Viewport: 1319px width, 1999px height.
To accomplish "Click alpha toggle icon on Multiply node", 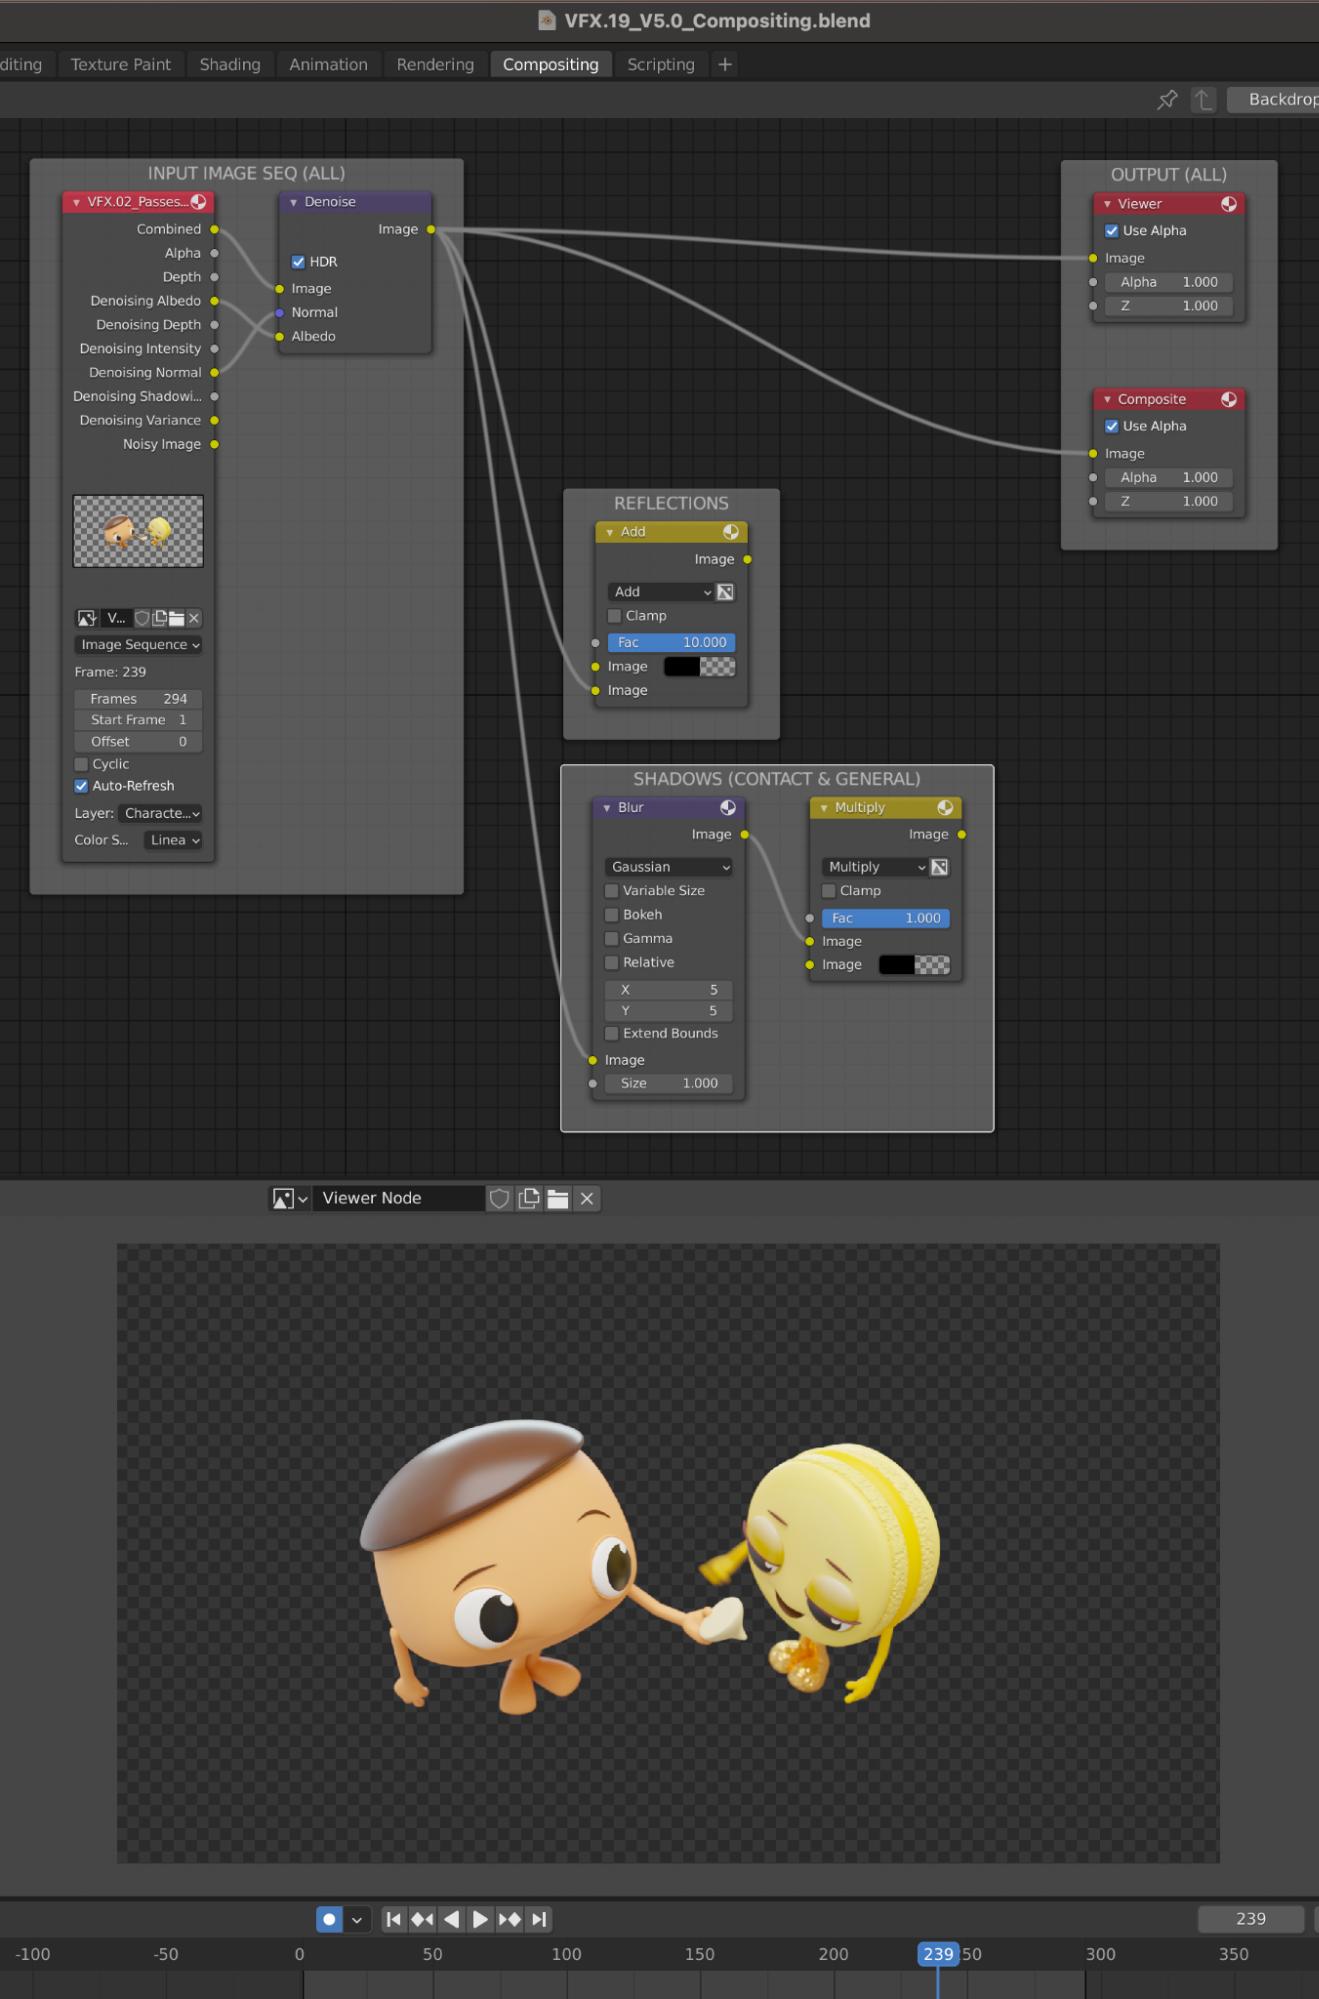I will 939,867.
